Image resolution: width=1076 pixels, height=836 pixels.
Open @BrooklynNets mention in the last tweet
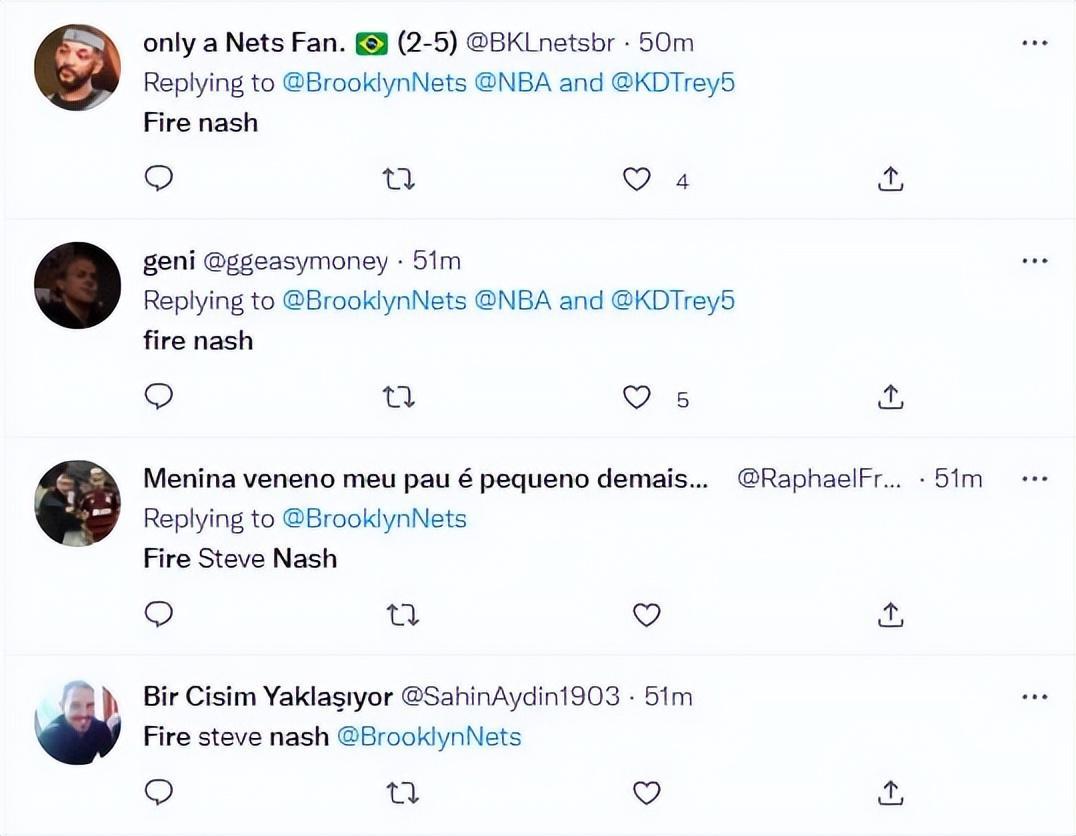[429, 737]
